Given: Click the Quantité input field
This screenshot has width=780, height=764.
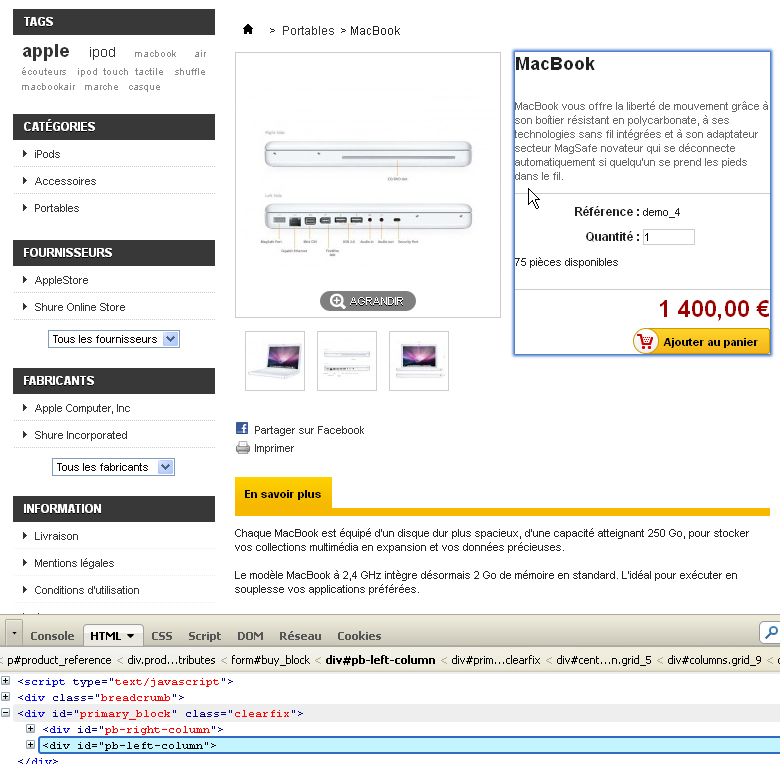Looking at the screenshot, I should [x=669, y=237].
